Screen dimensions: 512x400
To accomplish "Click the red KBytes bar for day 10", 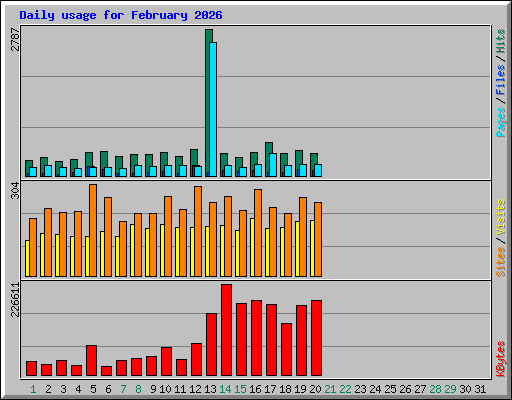I will tap(166, 362).
